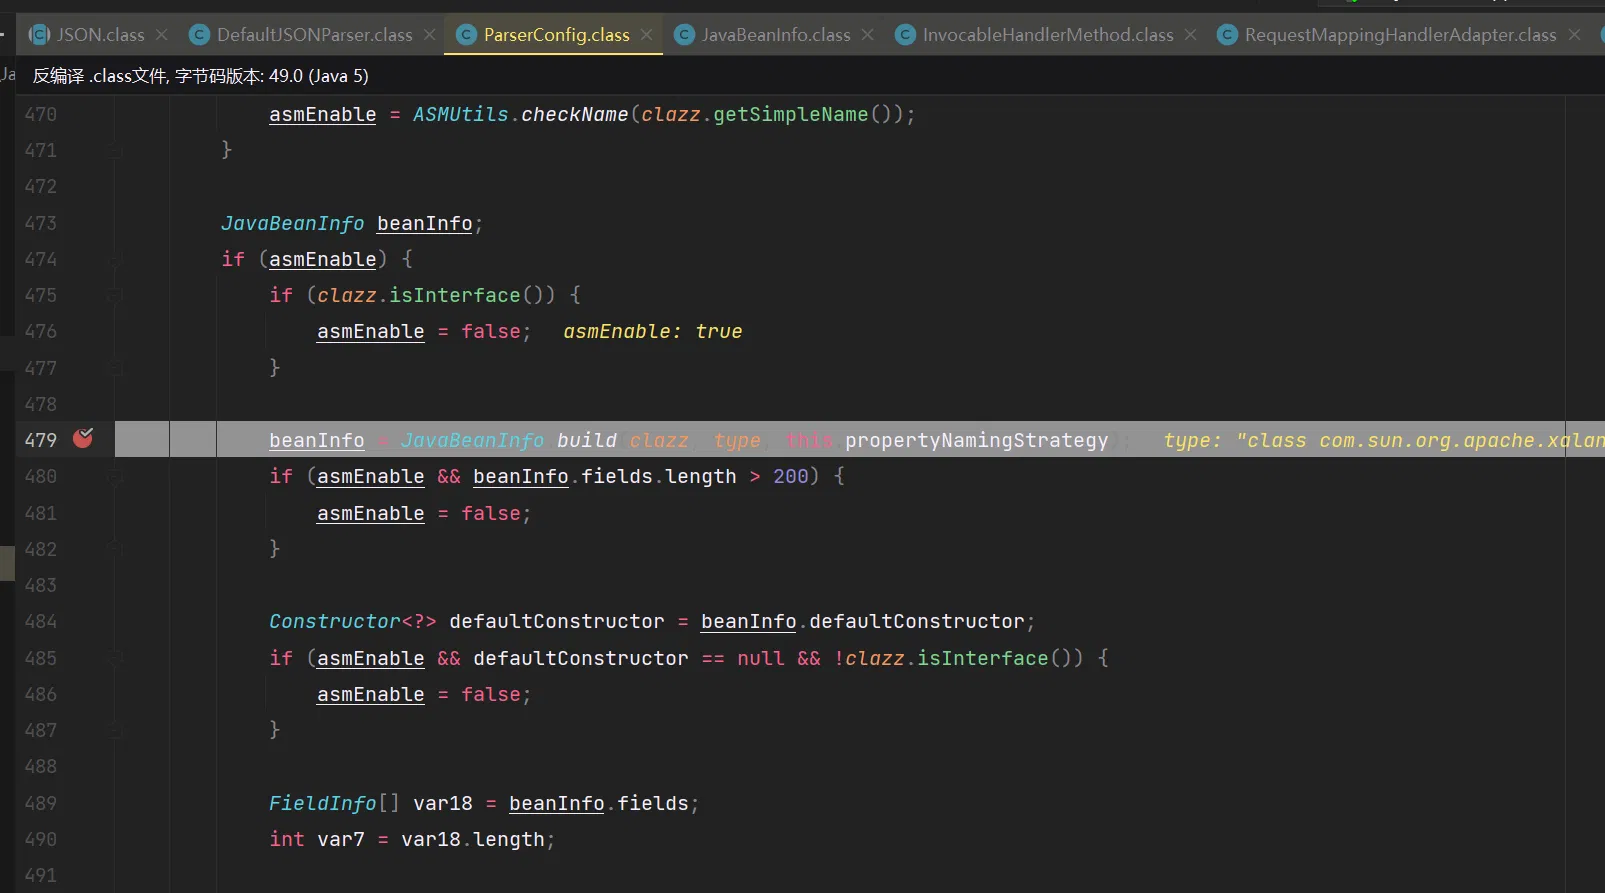Select the ParserConfig.class tab
Image resolution: width=1605 pixels, height=893 pixels.
point(556,35)
